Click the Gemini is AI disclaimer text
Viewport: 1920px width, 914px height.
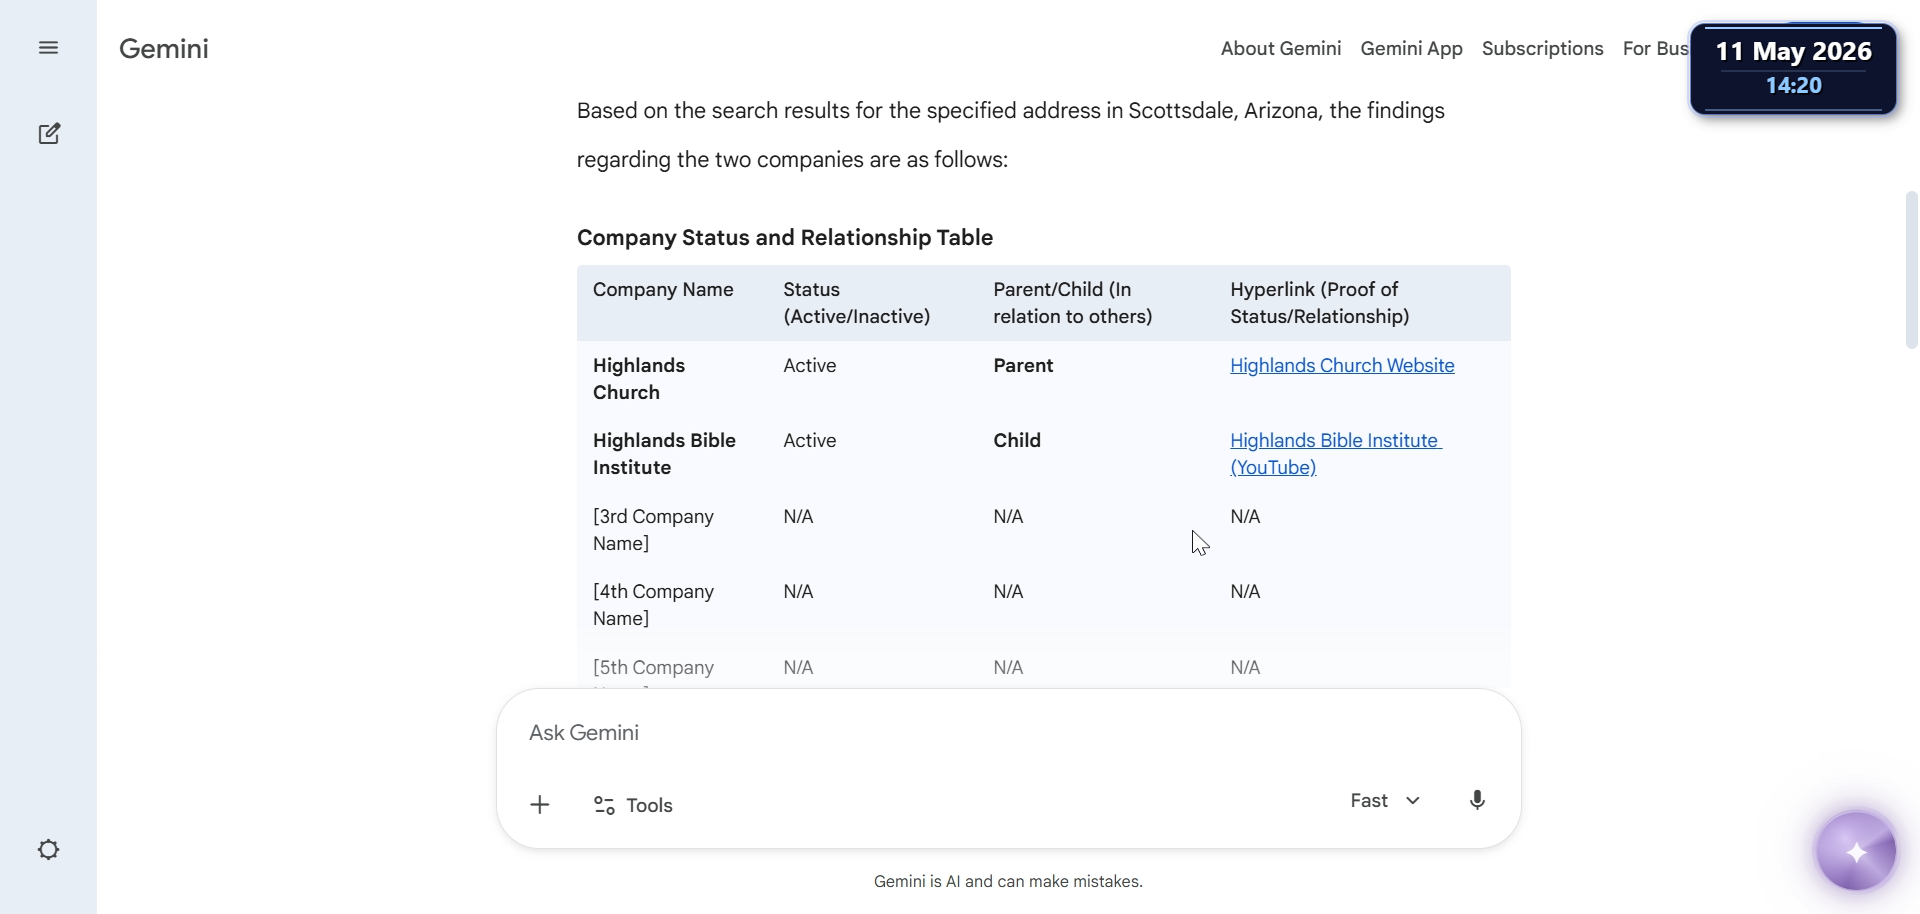click(1008, 882)
